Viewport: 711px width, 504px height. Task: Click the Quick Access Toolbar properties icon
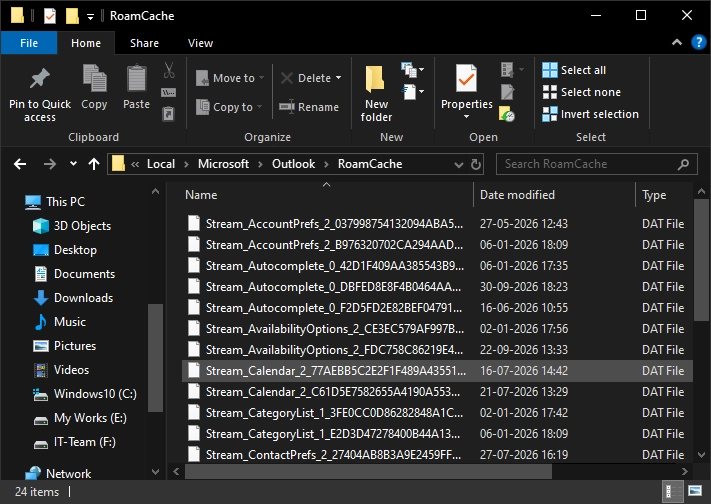[x=49, y=16]
